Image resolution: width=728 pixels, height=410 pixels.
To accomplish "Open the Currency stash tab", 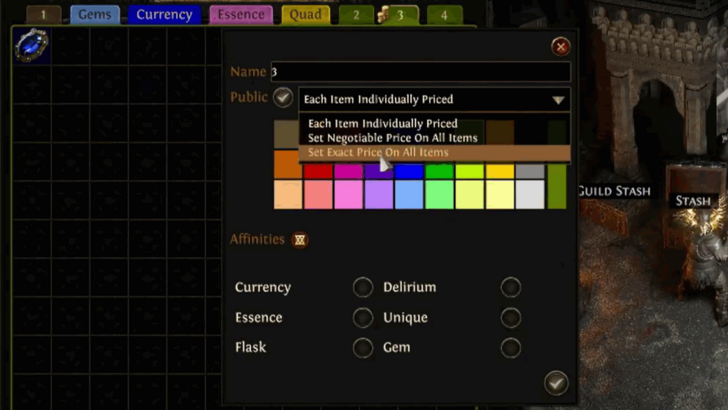I will click(x=164, y=15).
